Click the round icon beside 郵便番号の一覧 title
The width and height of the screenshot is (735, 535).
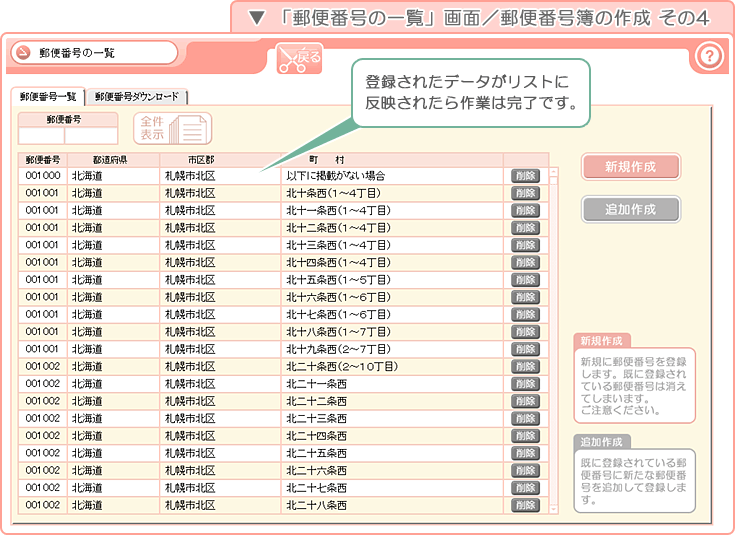coord(23,54)
